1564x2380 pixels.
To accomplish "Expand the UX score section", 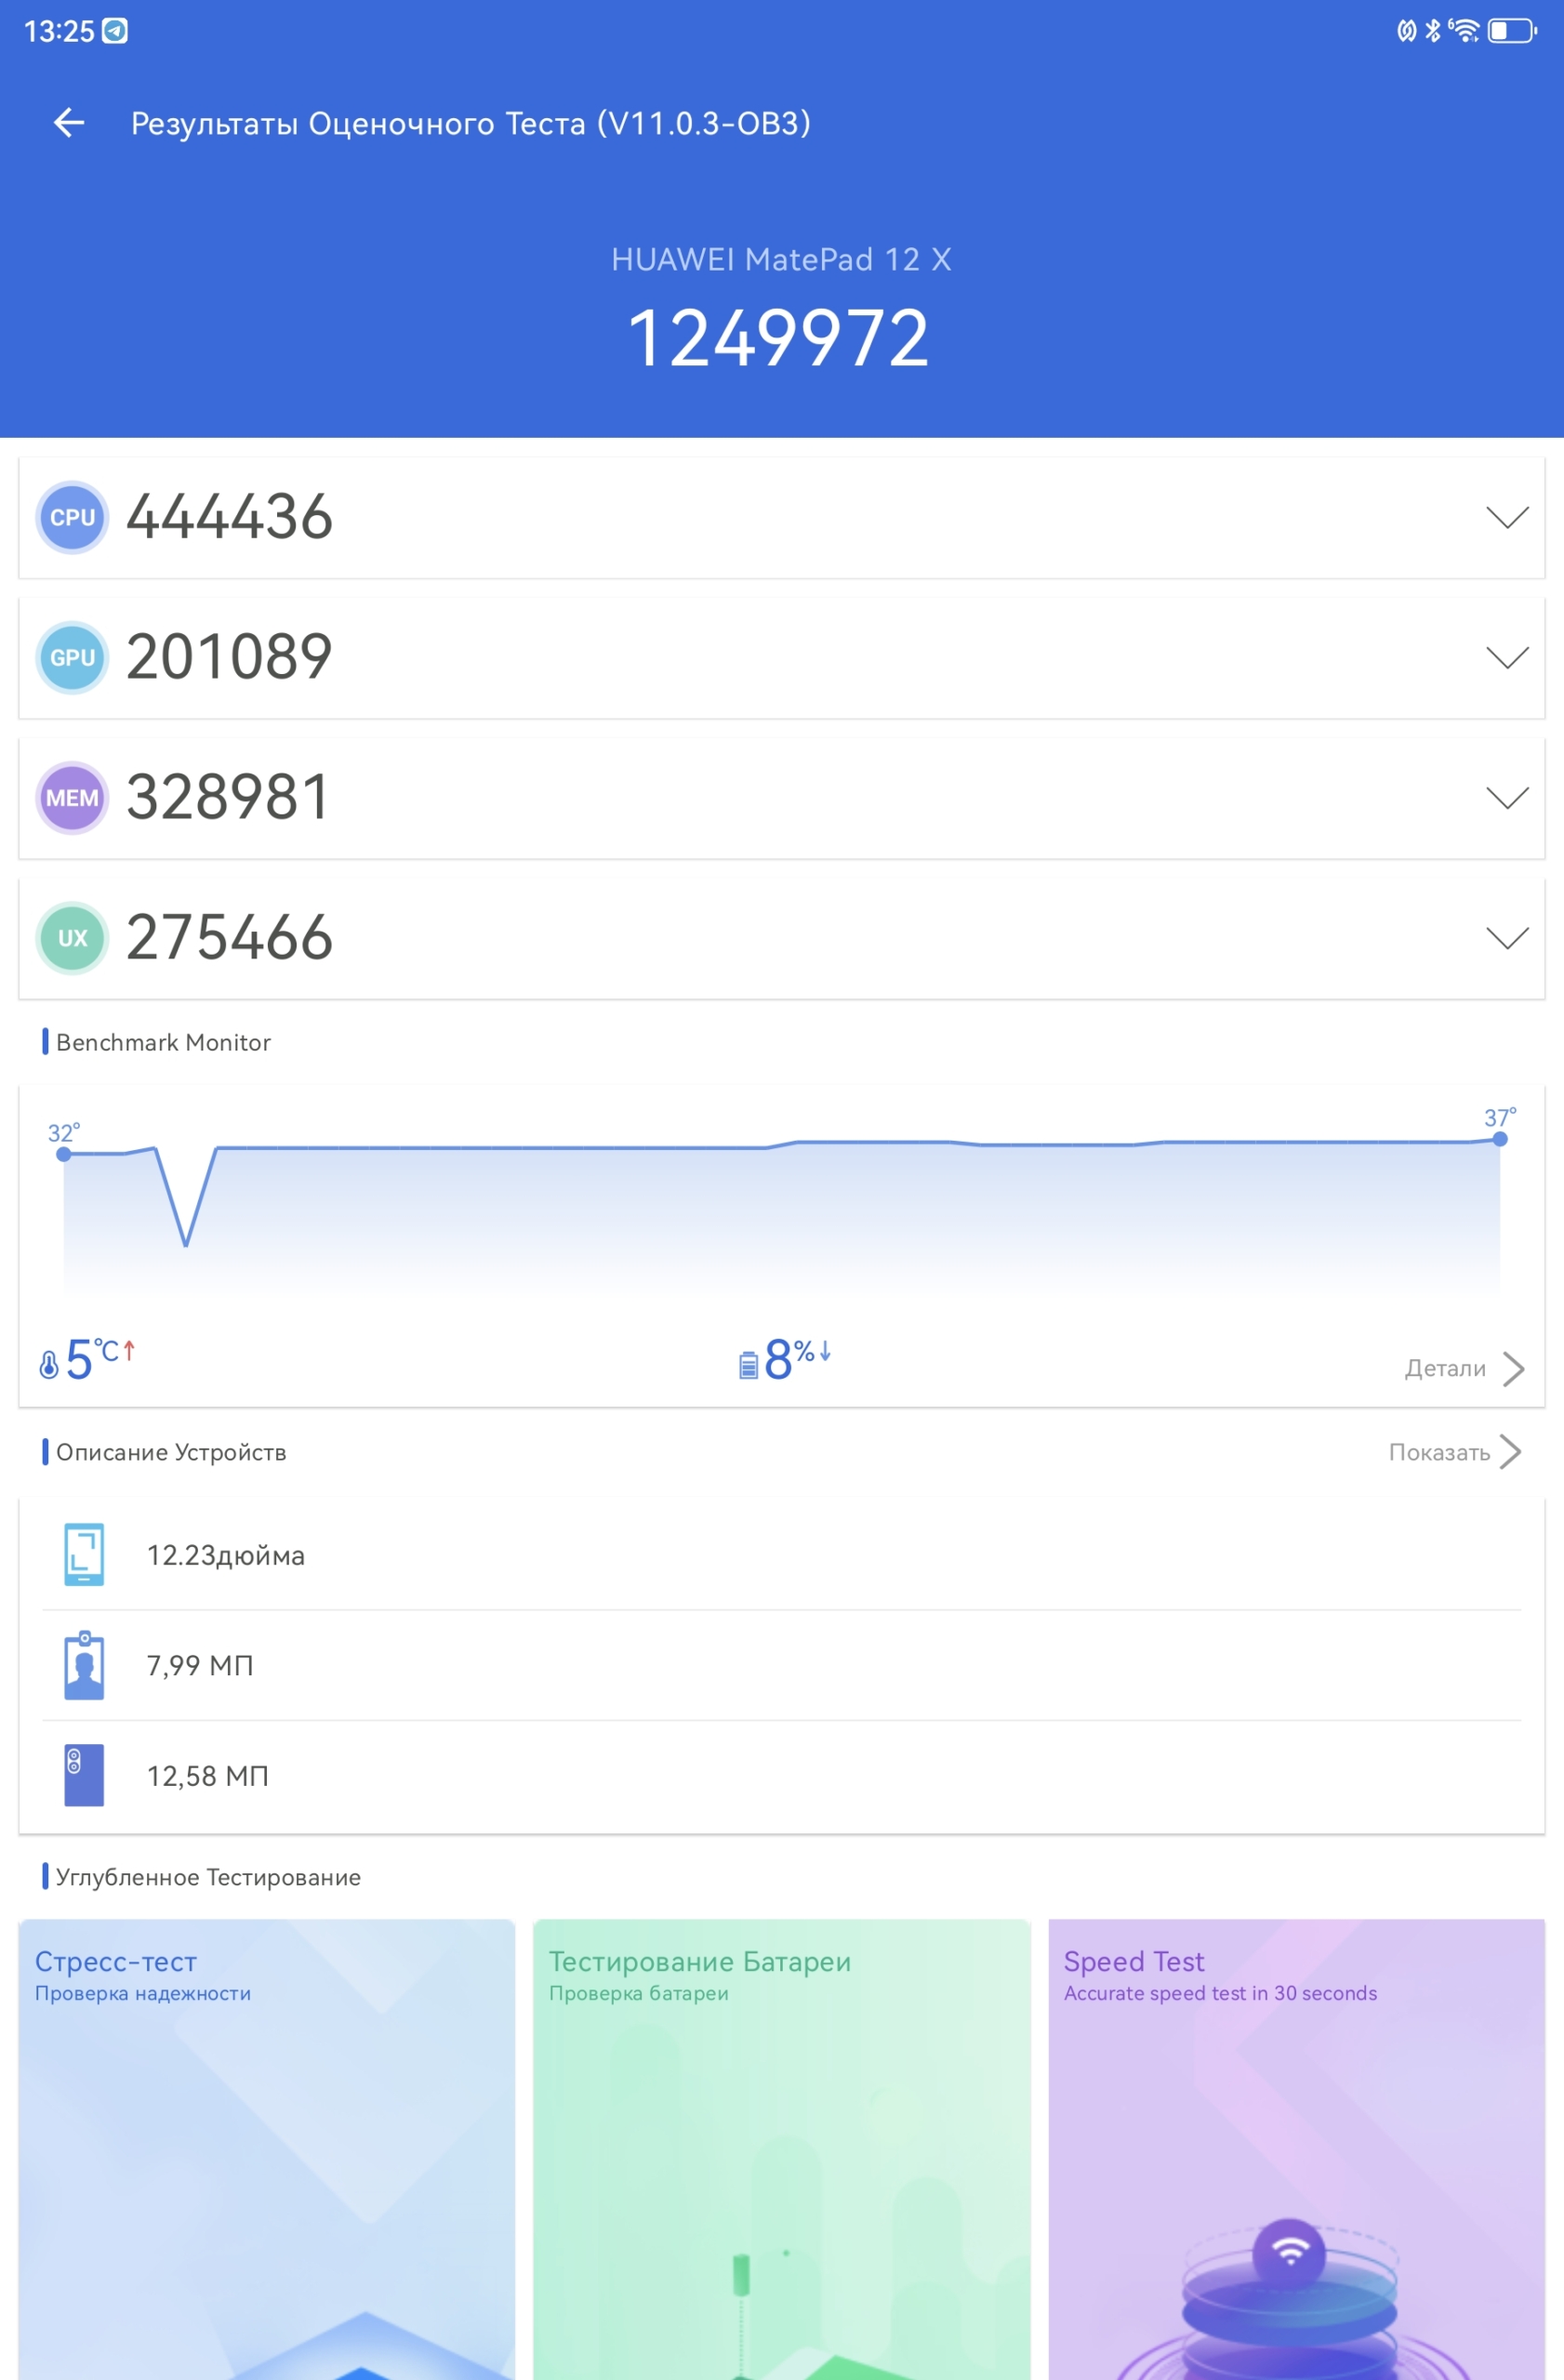I will tap(1506, 937).
